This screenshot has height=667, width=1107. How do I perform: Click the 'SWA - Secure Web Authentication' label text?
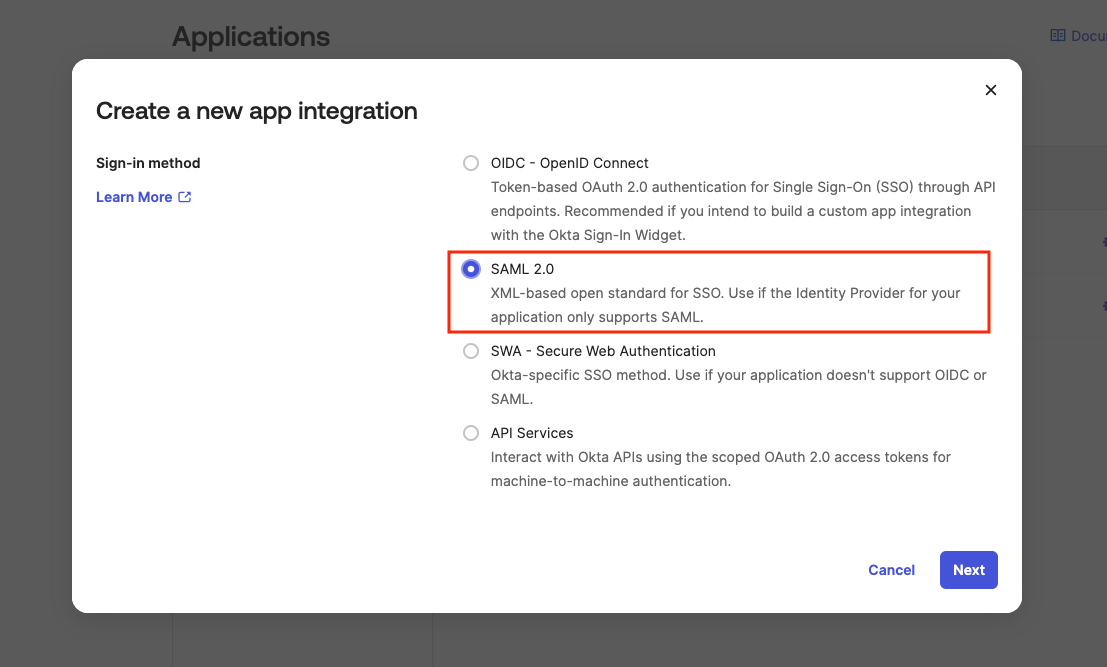[603, 351]
